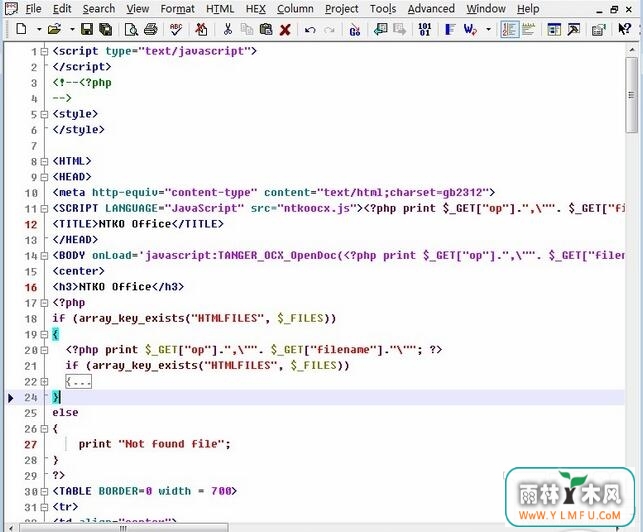Screen dimensions: 643x532
Task: Redo the last undone edit
Action: (329, 30)
